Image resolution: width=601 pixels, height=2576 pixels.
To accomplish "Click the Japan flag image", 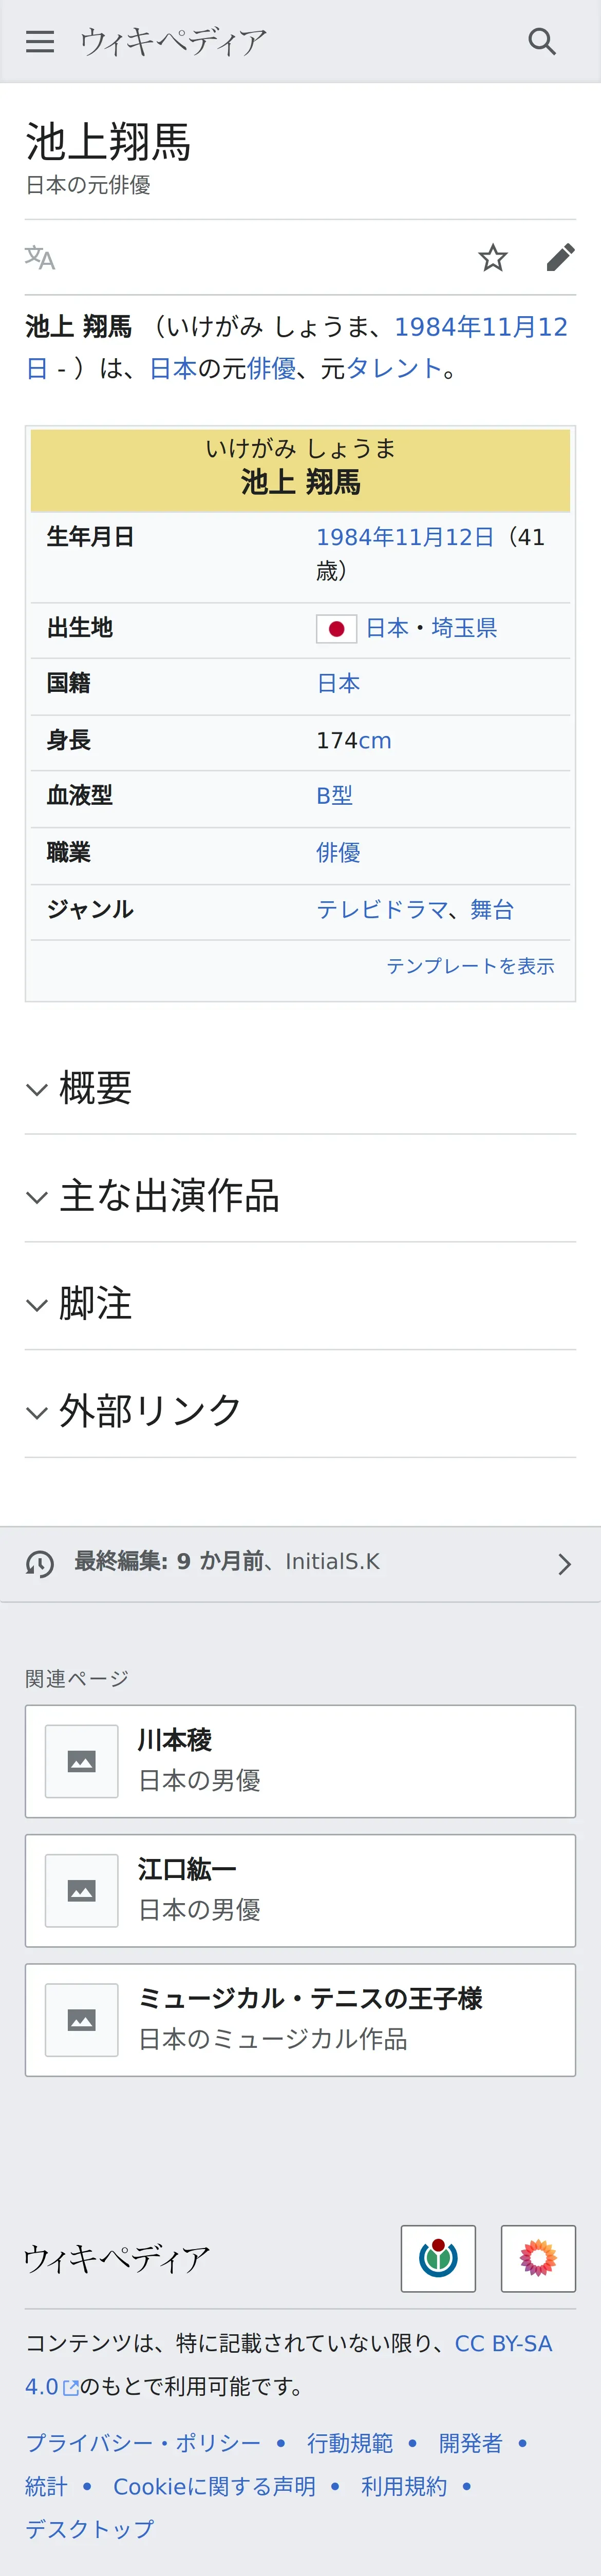I will tap(336, 629).
